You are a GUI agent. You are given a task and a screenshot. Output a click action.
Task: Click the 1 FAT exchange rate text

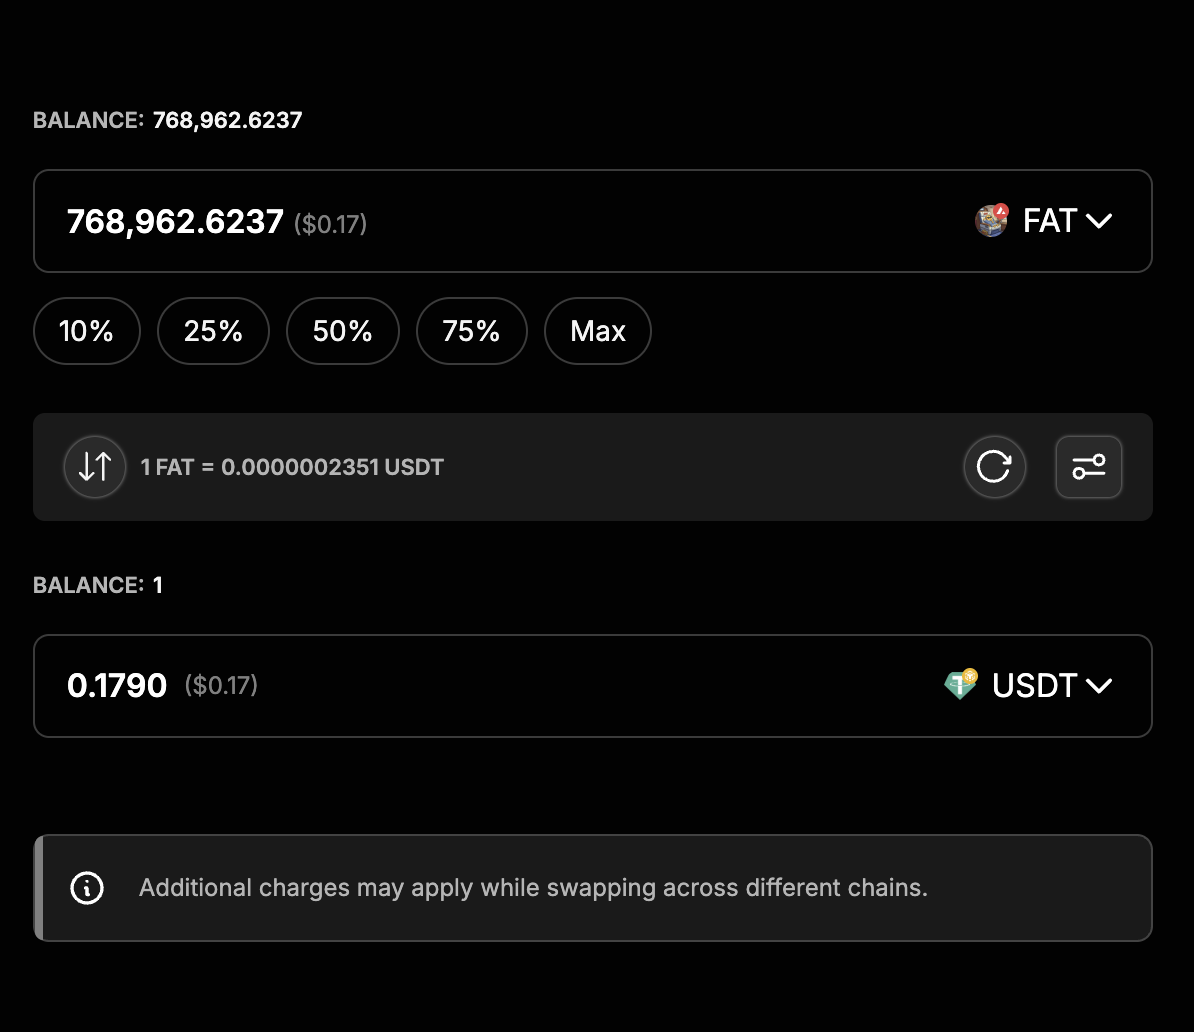point(292,467)
